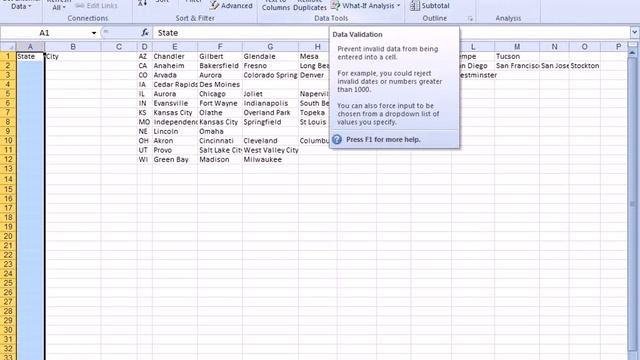This screenshot has height=360, width=640.
Task: Select column C header
Action: pos(119,47)
